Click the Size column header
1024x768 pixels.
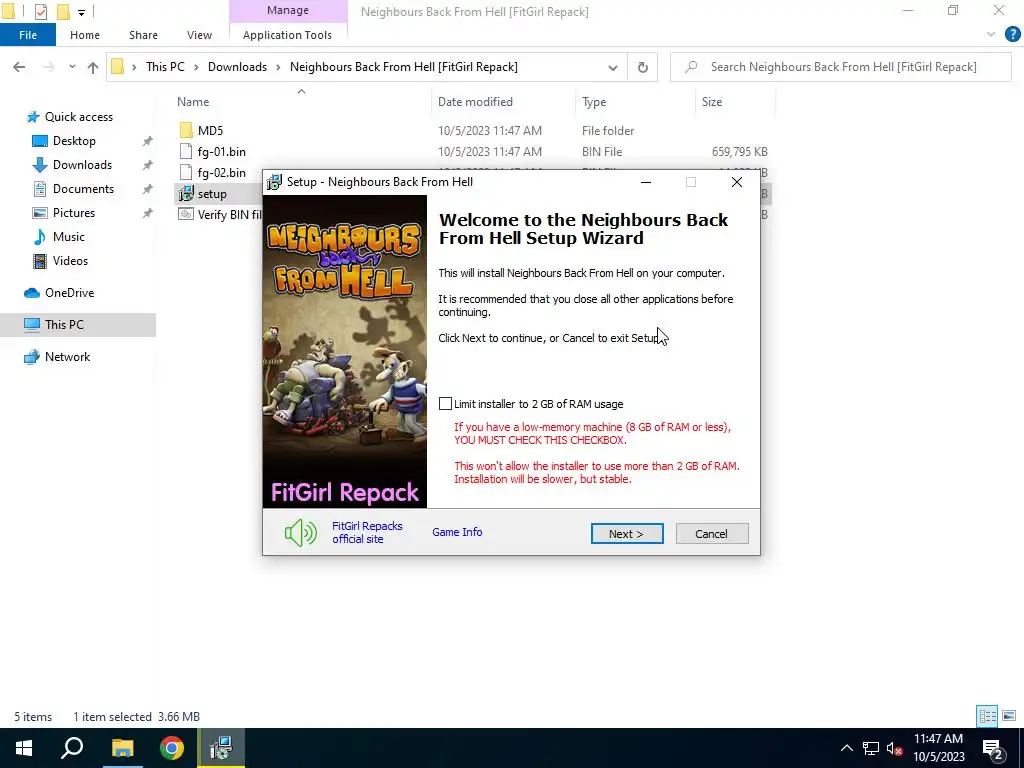[x=712, y=102]
